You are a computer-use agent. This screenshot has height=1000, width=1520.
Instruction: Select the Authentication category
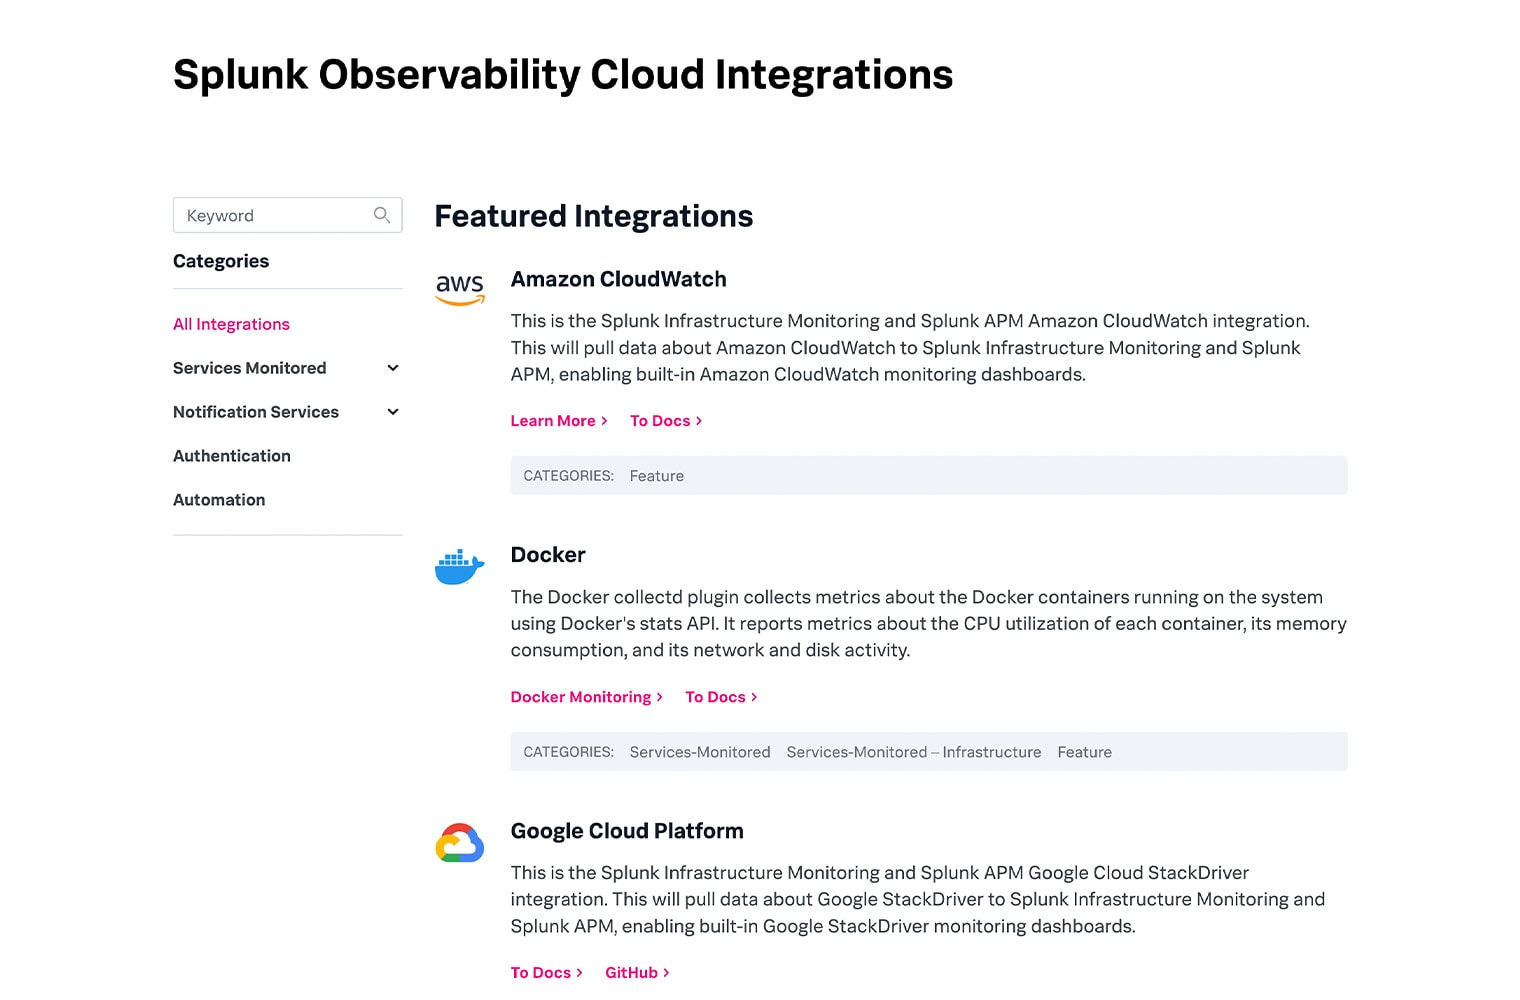point(232,456)
